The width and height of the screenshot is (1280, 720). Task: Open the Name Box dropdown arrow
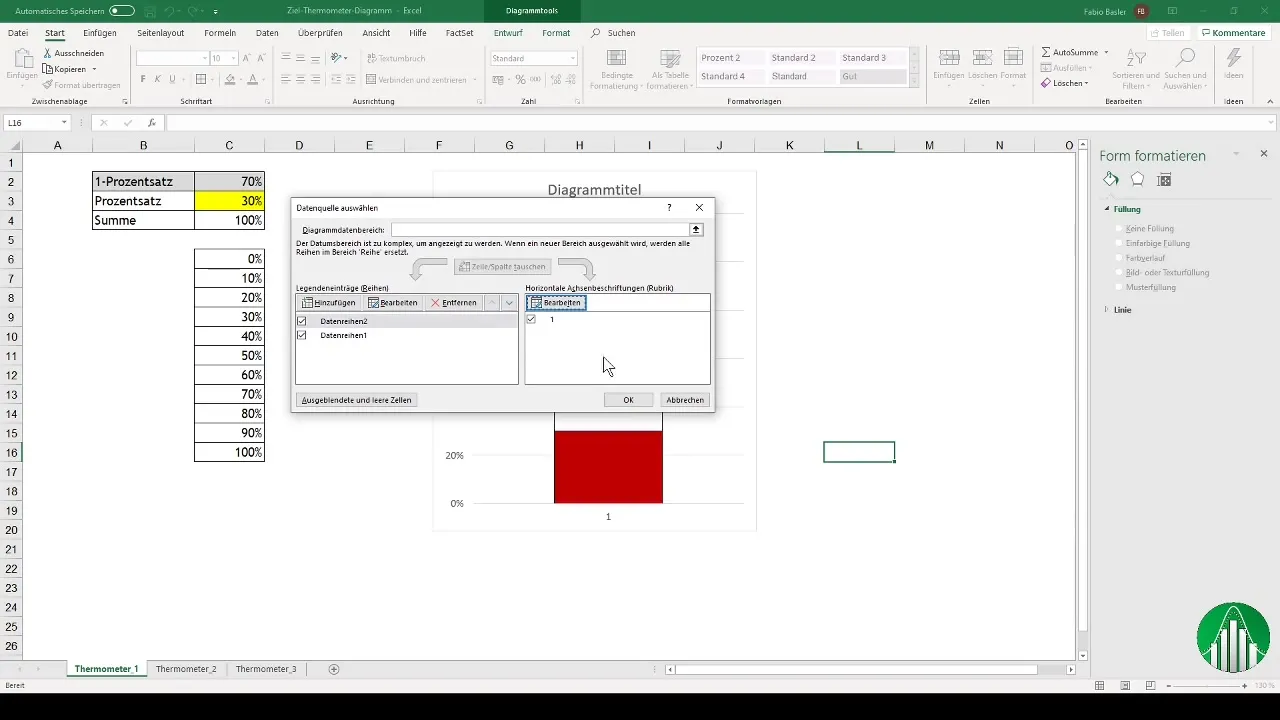click(64, 123)
